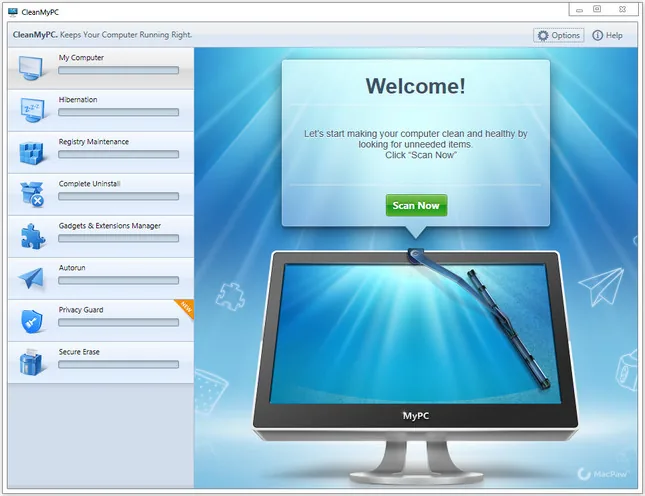Click the Registry Maintenance progress bar
645x496 pixels.
(118, 154)
